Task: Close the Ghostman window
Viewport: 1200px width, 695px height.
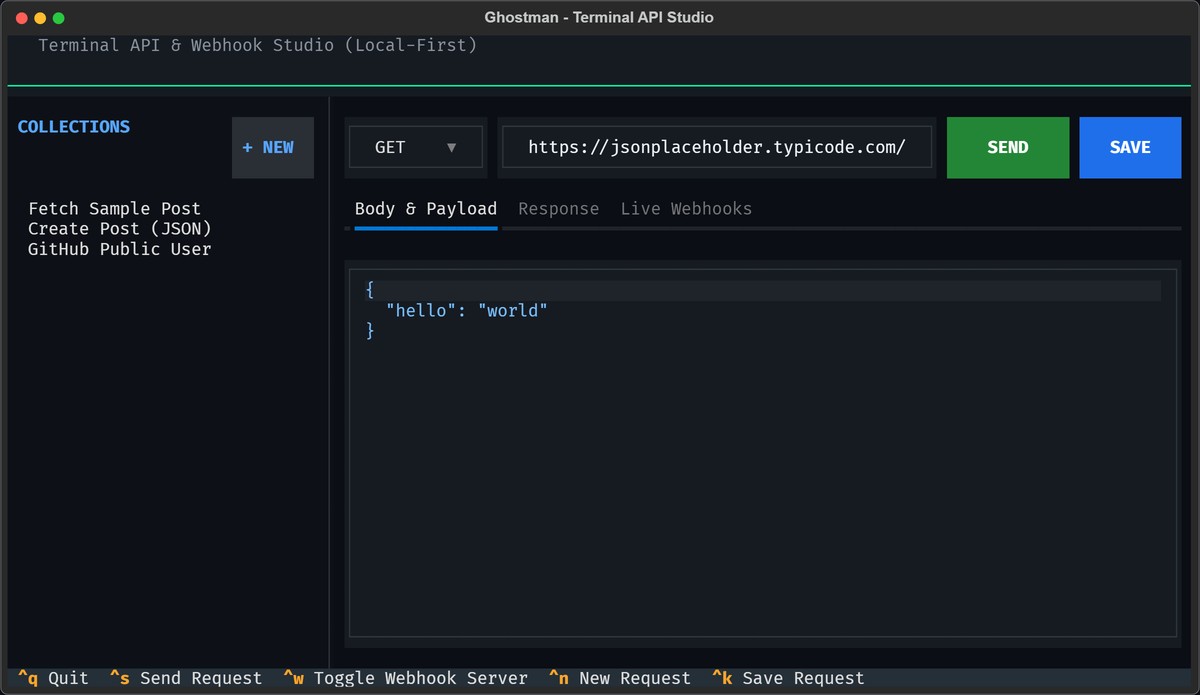Action: (21, 18)
